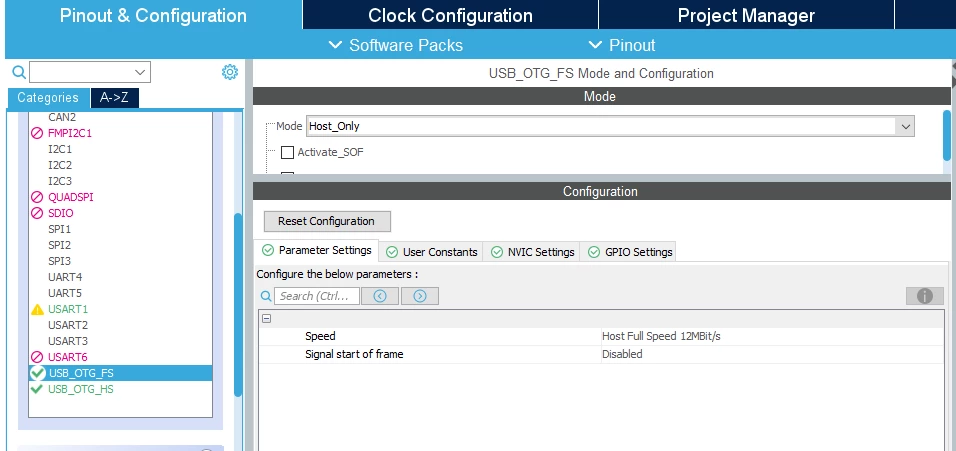
Task: Open the Mode Host_Only dropdown
Action: point(610,126)
